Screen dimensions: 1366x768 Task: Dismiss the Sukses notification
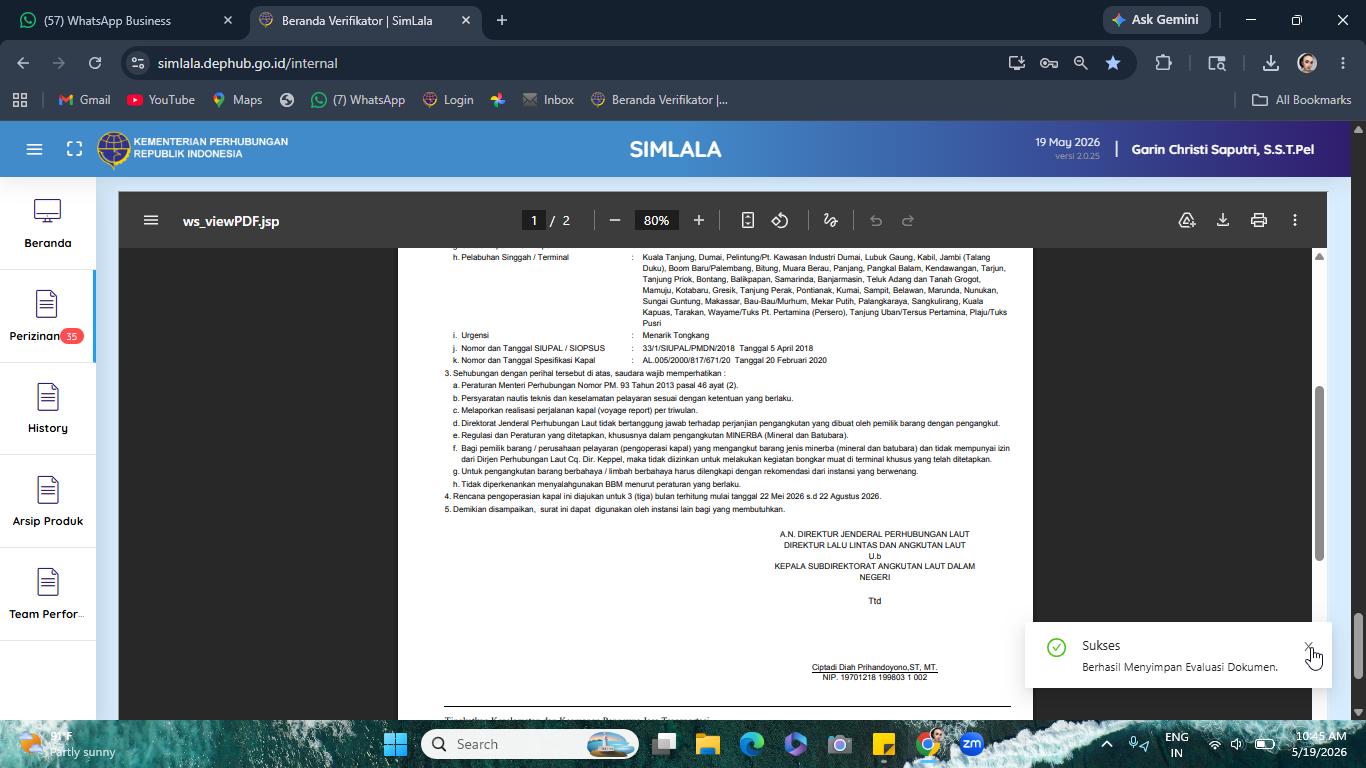pos(1308,646)
